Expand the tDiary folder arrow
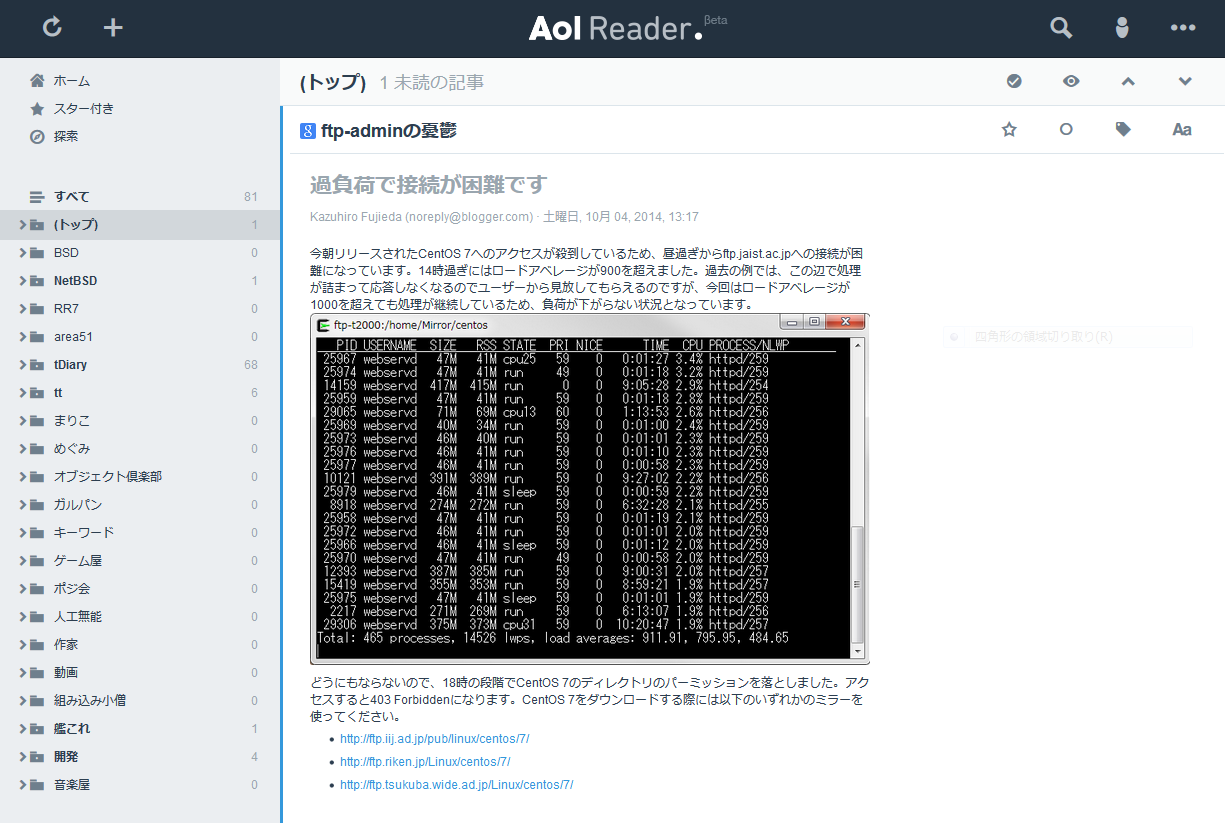The width and height of the screenshot is (1225, 823). coord(22,364)
